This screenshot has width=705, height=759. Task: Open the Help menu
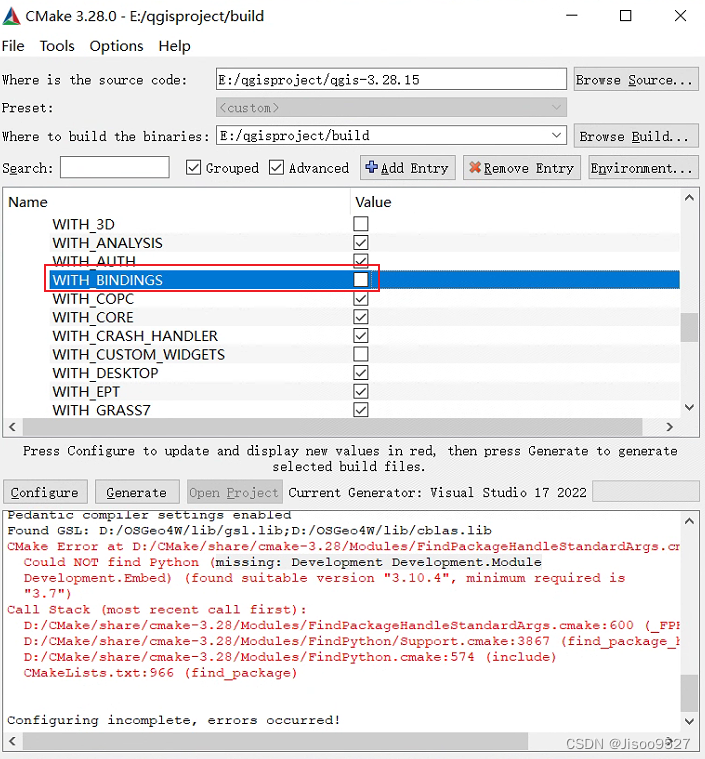[x=174, y=46]
